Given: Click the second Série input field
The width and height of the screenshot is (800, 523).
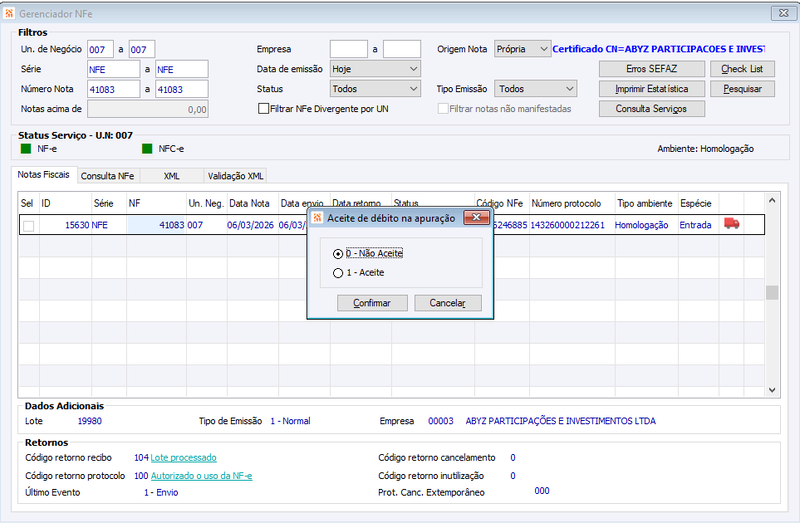Looking at the screenshot, I should pos(182,69).
